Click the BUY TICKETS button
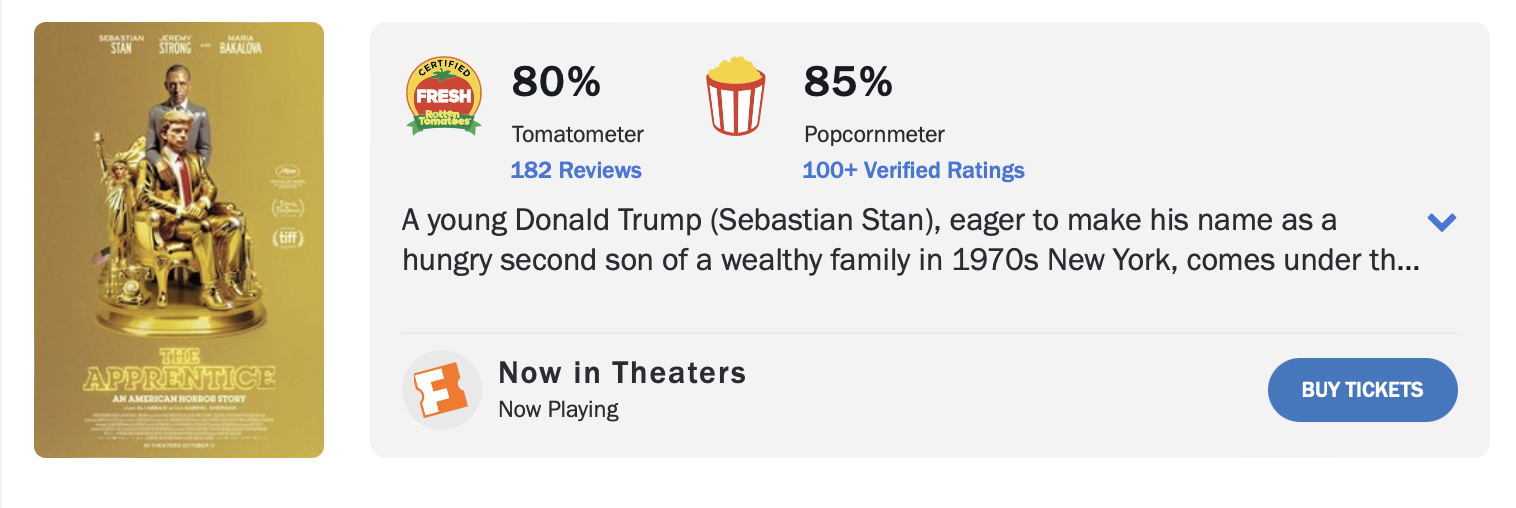This screenshot has width=1516, height=508. 1362,390
